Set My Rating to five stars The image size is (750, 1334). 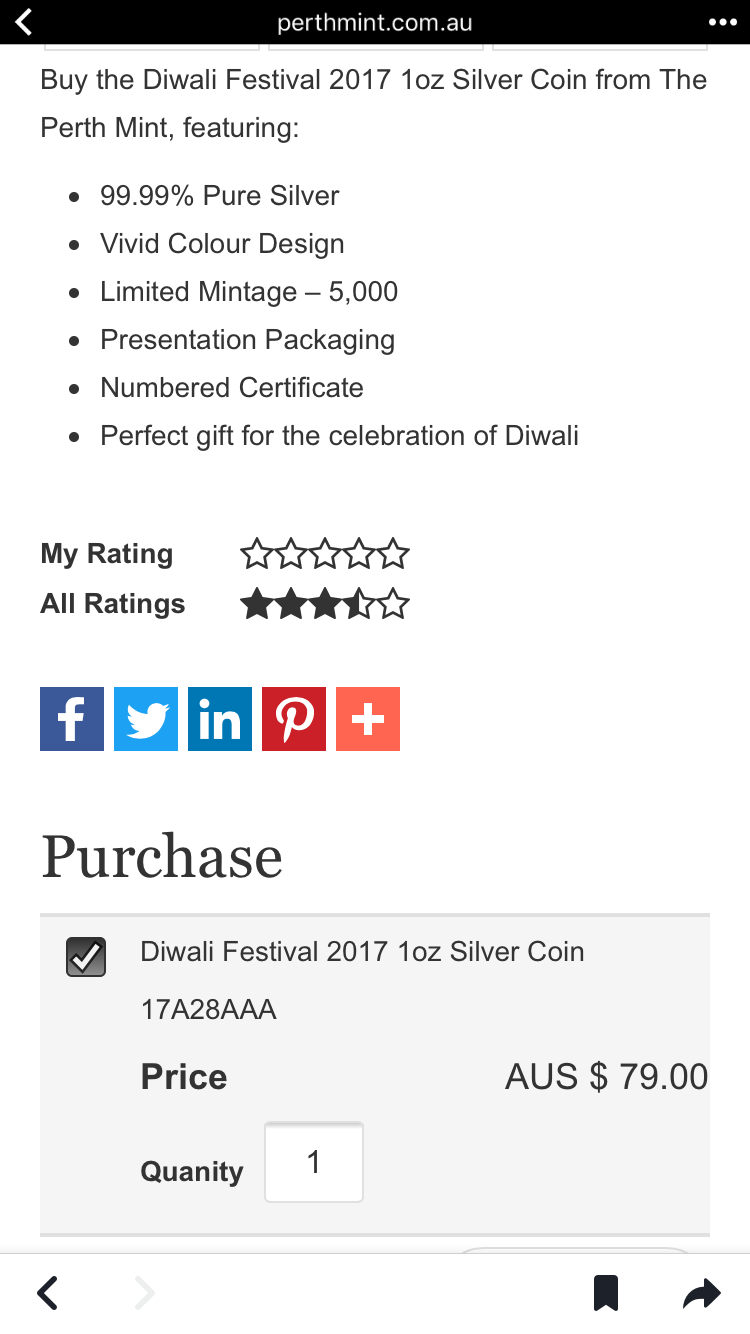point(394,554)
